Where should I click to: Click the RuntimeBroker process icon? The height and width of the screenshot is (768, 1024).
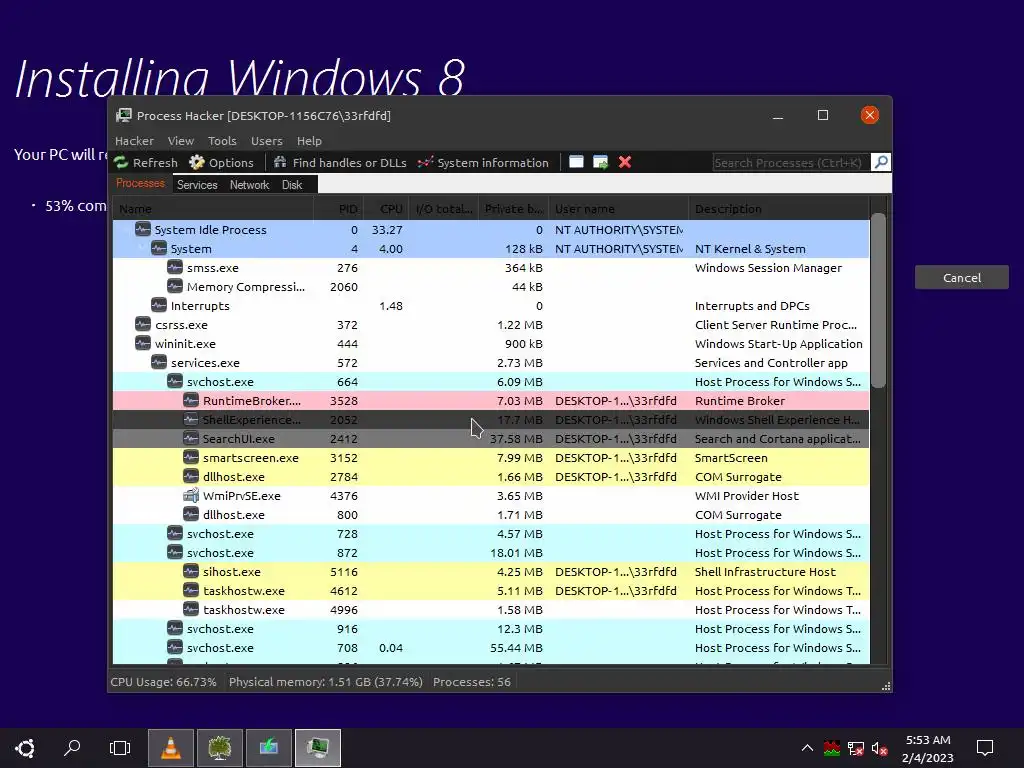tap(191, 400)
